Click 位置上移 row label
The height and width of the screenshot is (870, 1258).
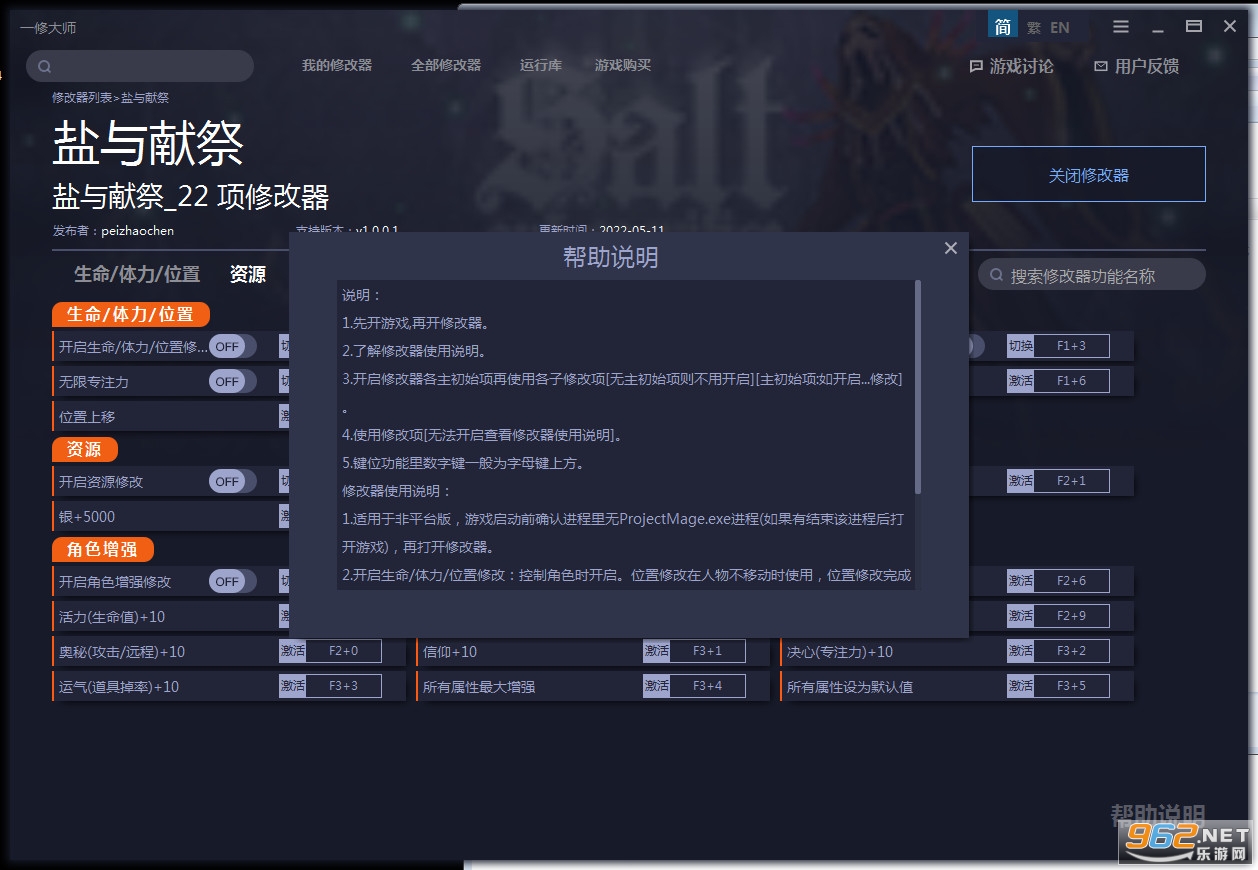tap(87, 417)
